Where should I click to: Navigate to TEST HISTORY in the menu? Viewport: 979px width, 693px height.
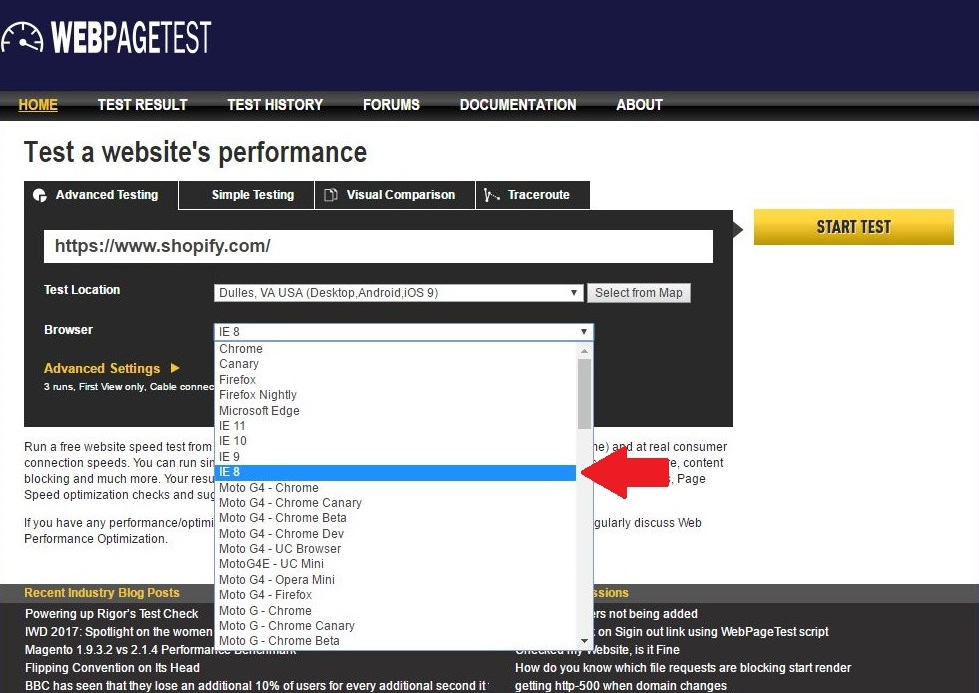[275, 105]
